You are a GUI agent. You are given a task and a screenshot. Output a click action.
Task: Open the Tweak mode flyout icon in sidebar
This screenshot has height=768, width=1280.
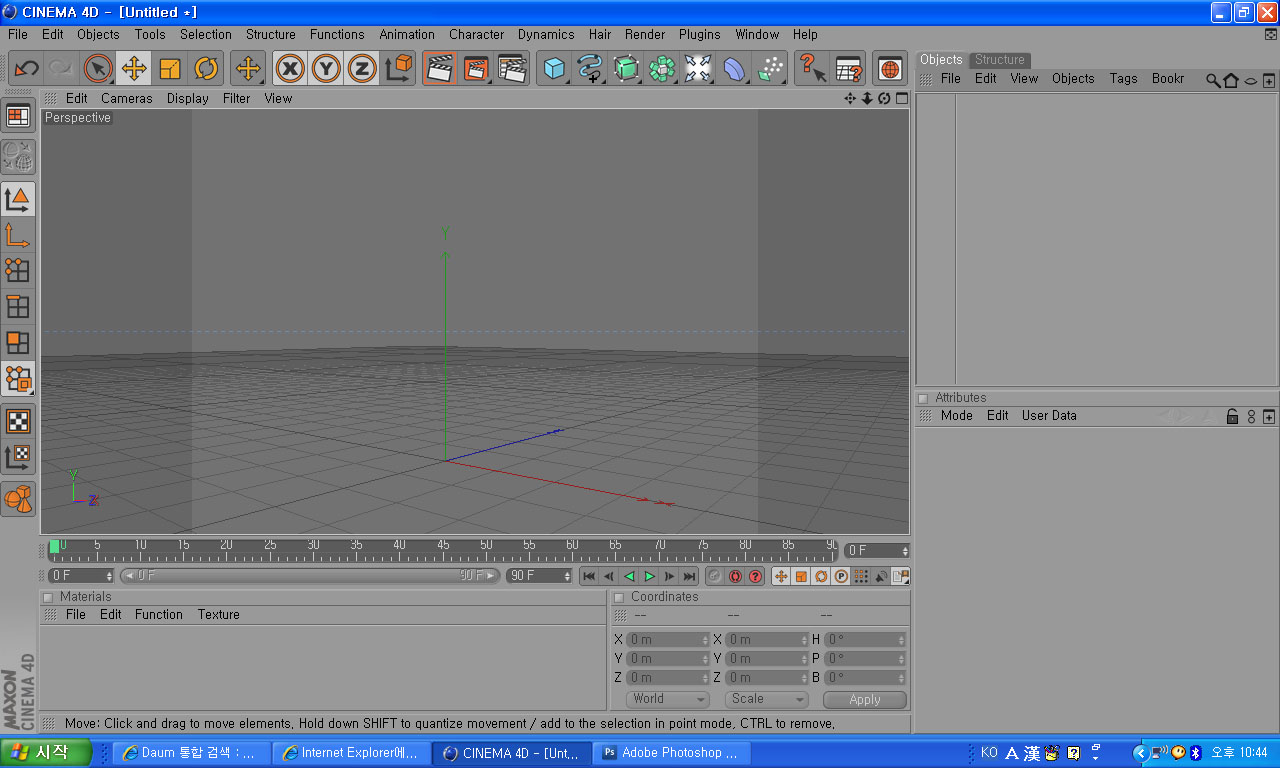[x=18, y=379]
